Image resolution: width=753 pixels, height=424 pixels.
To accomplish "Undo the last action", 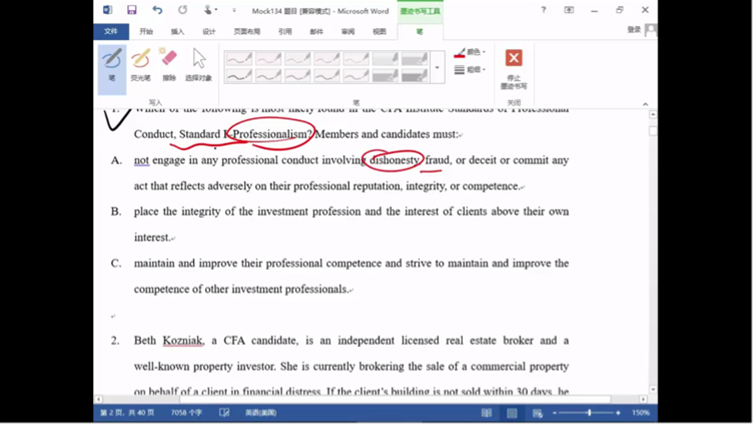I will [x=157, y=10].
